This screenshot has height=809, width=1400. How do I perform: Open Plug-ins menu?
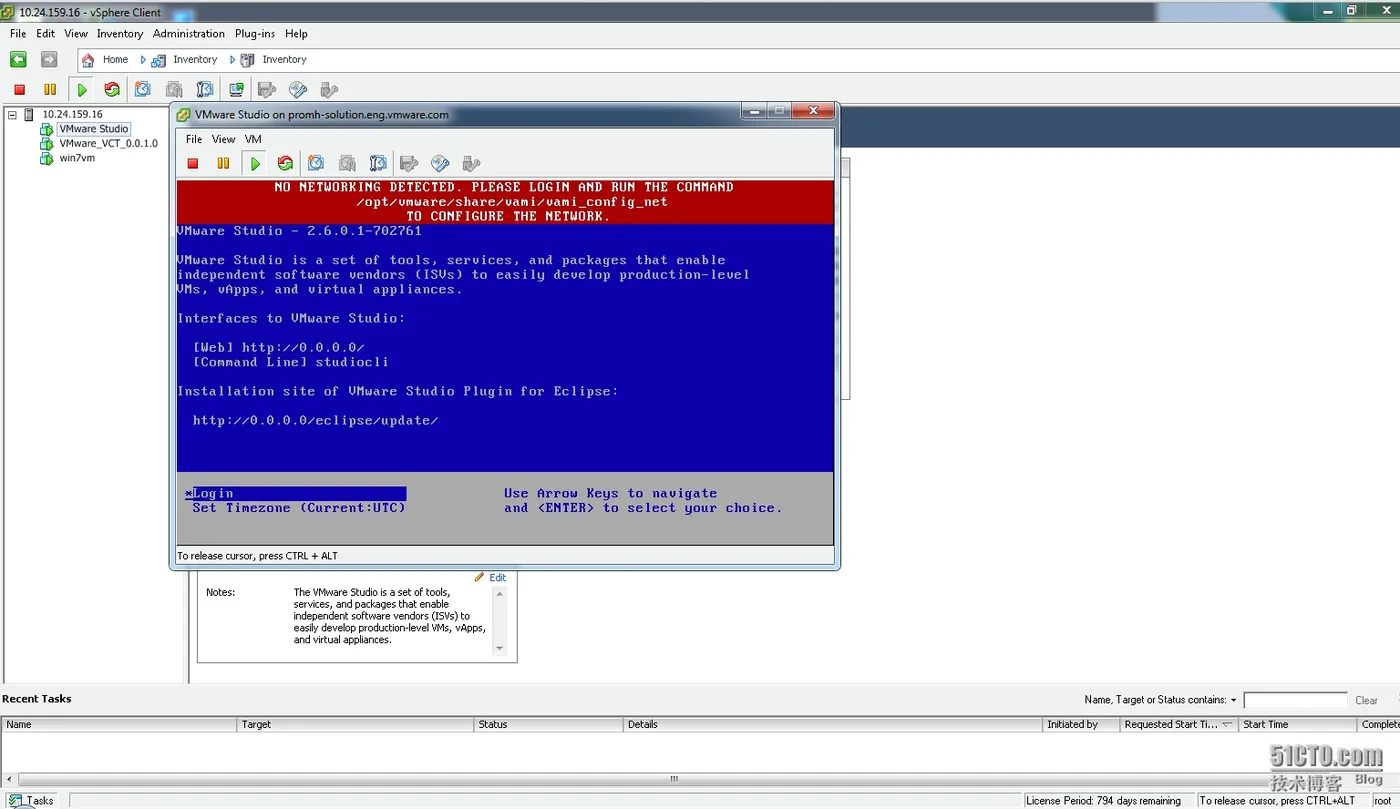pyautogui.click(x=255, y=33)
